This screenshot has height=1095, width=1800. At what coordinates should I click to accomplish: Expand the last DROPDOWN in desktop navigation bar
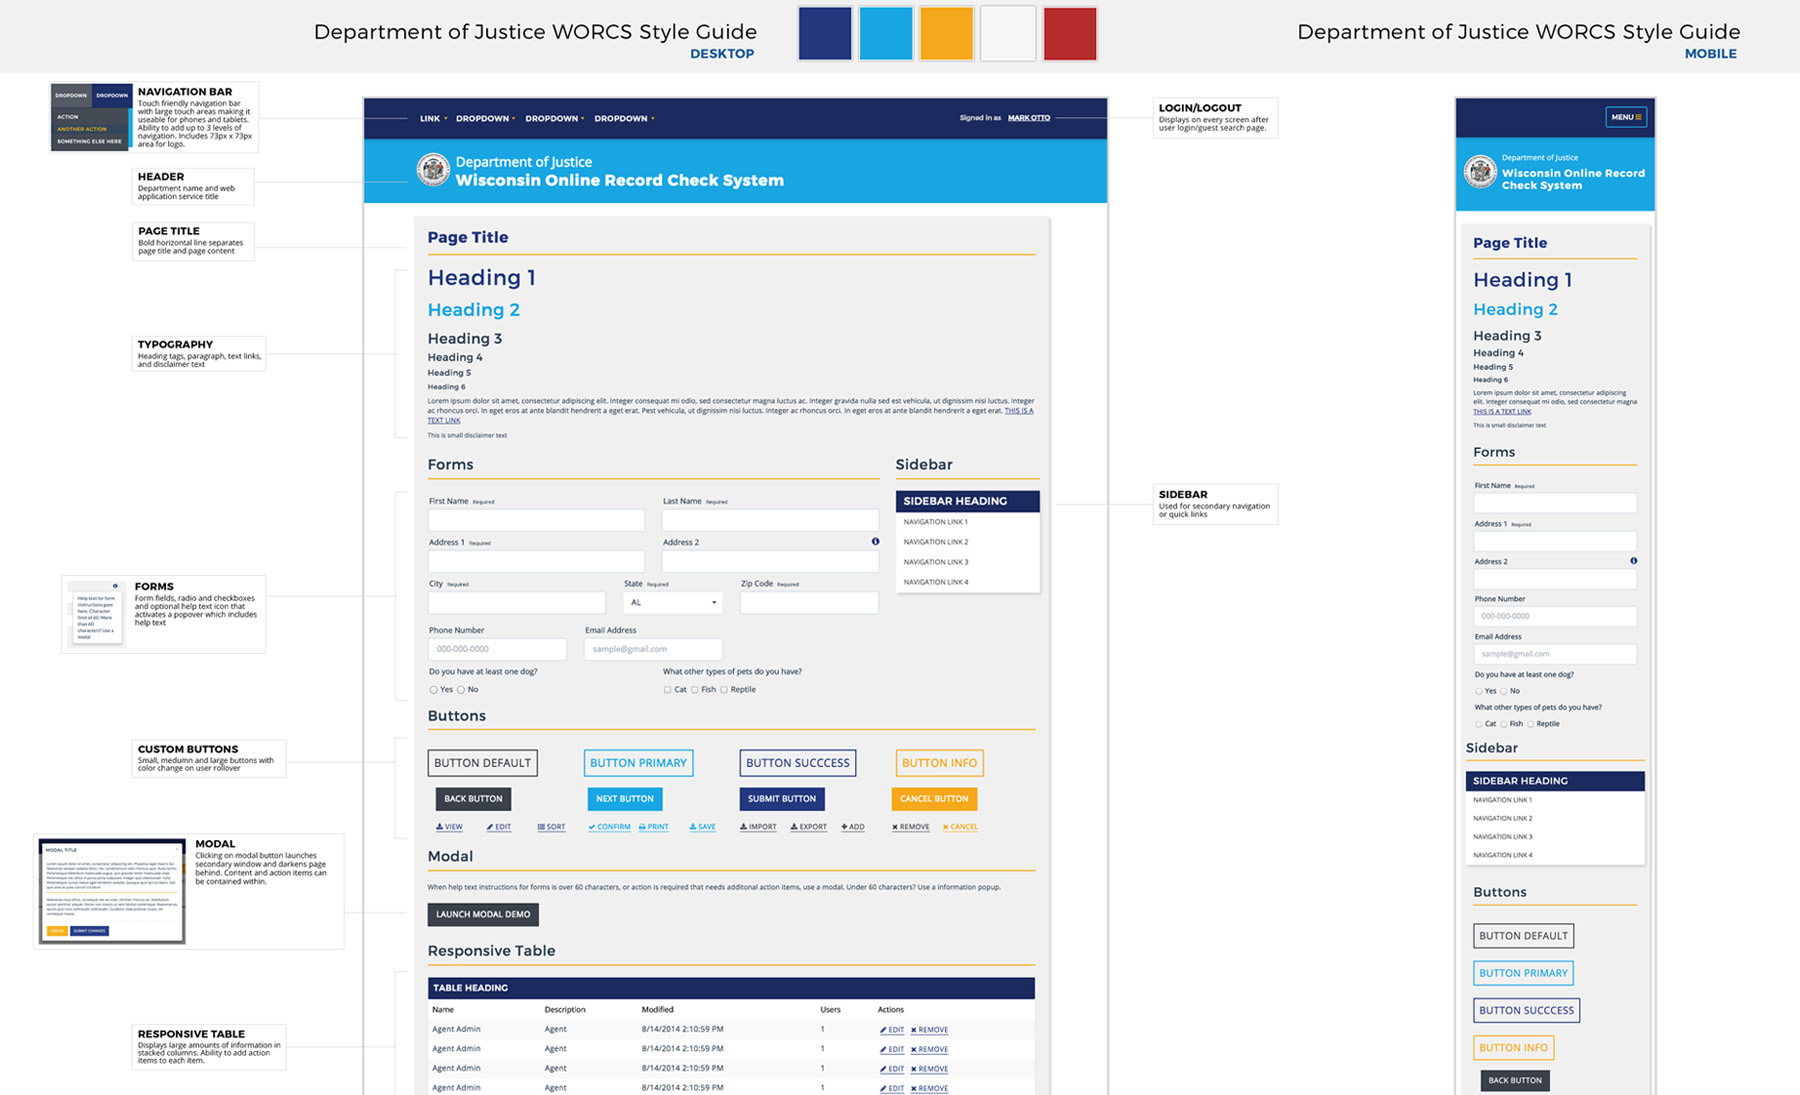[624, 118]
